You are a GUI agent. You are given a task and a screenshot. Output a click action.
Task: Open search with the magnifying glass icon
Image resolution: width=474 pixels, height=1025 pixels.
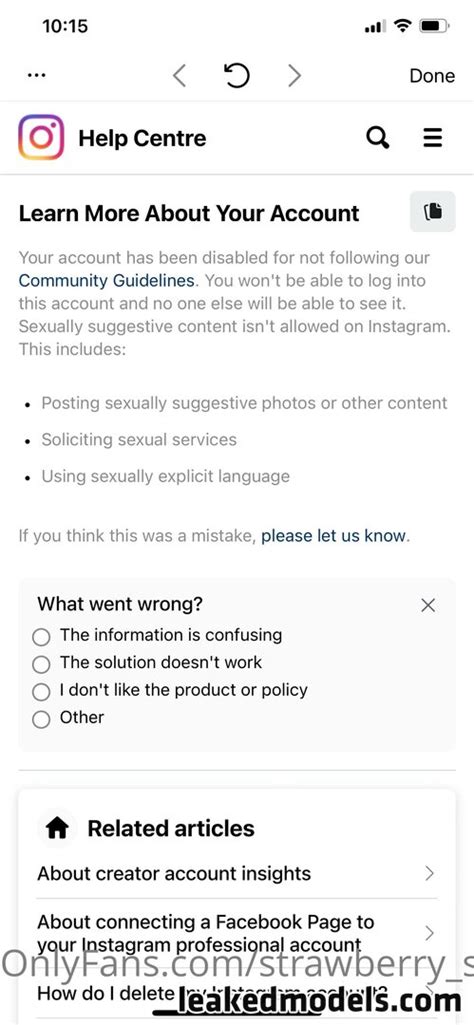tap(378, 138)
